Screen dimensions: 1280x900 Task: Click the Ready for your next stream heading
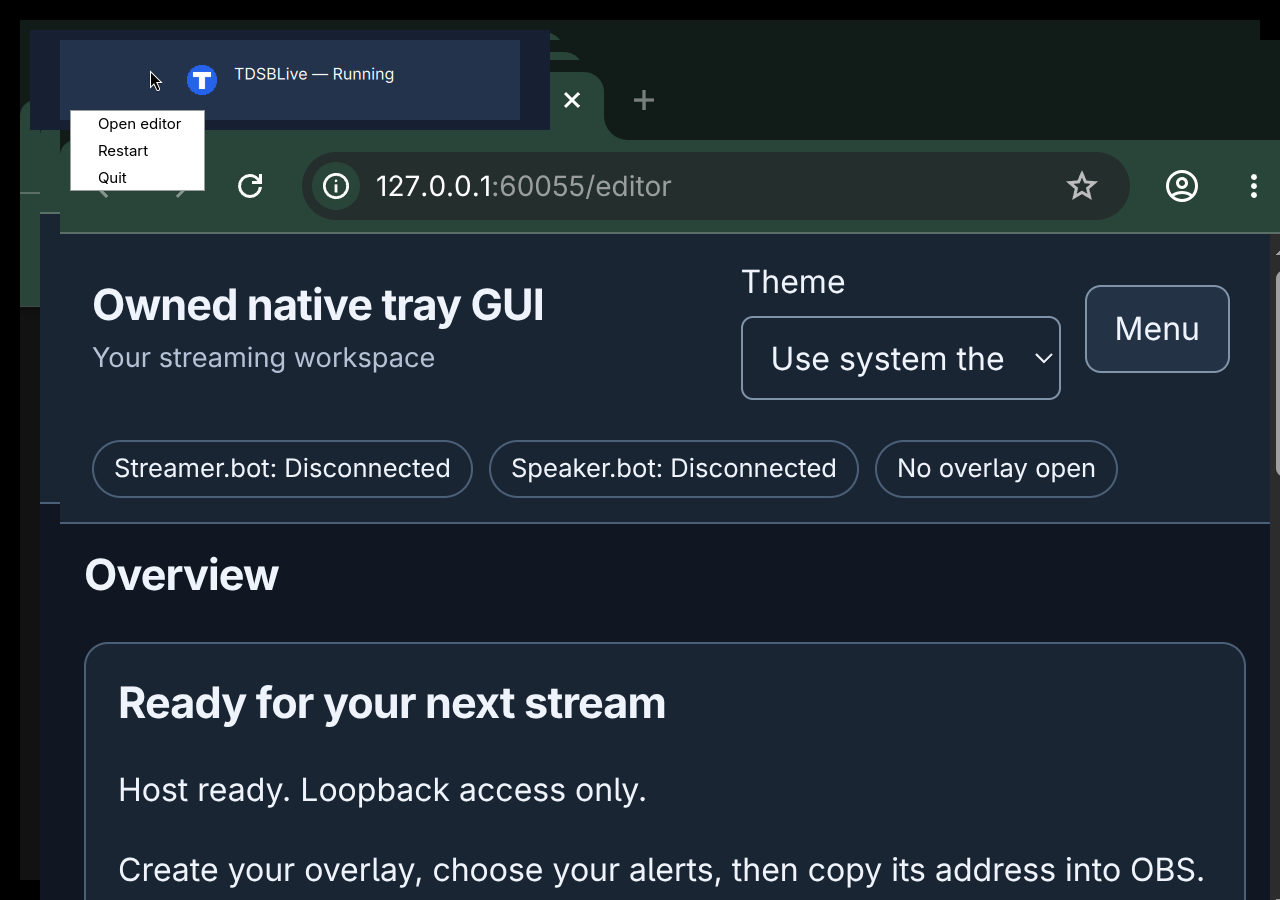392,703
